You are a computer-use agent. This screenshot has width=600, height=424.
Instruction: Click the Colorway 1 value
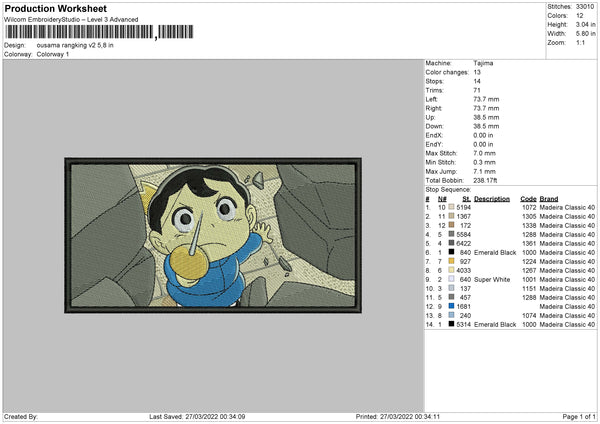tap(56, 53)
